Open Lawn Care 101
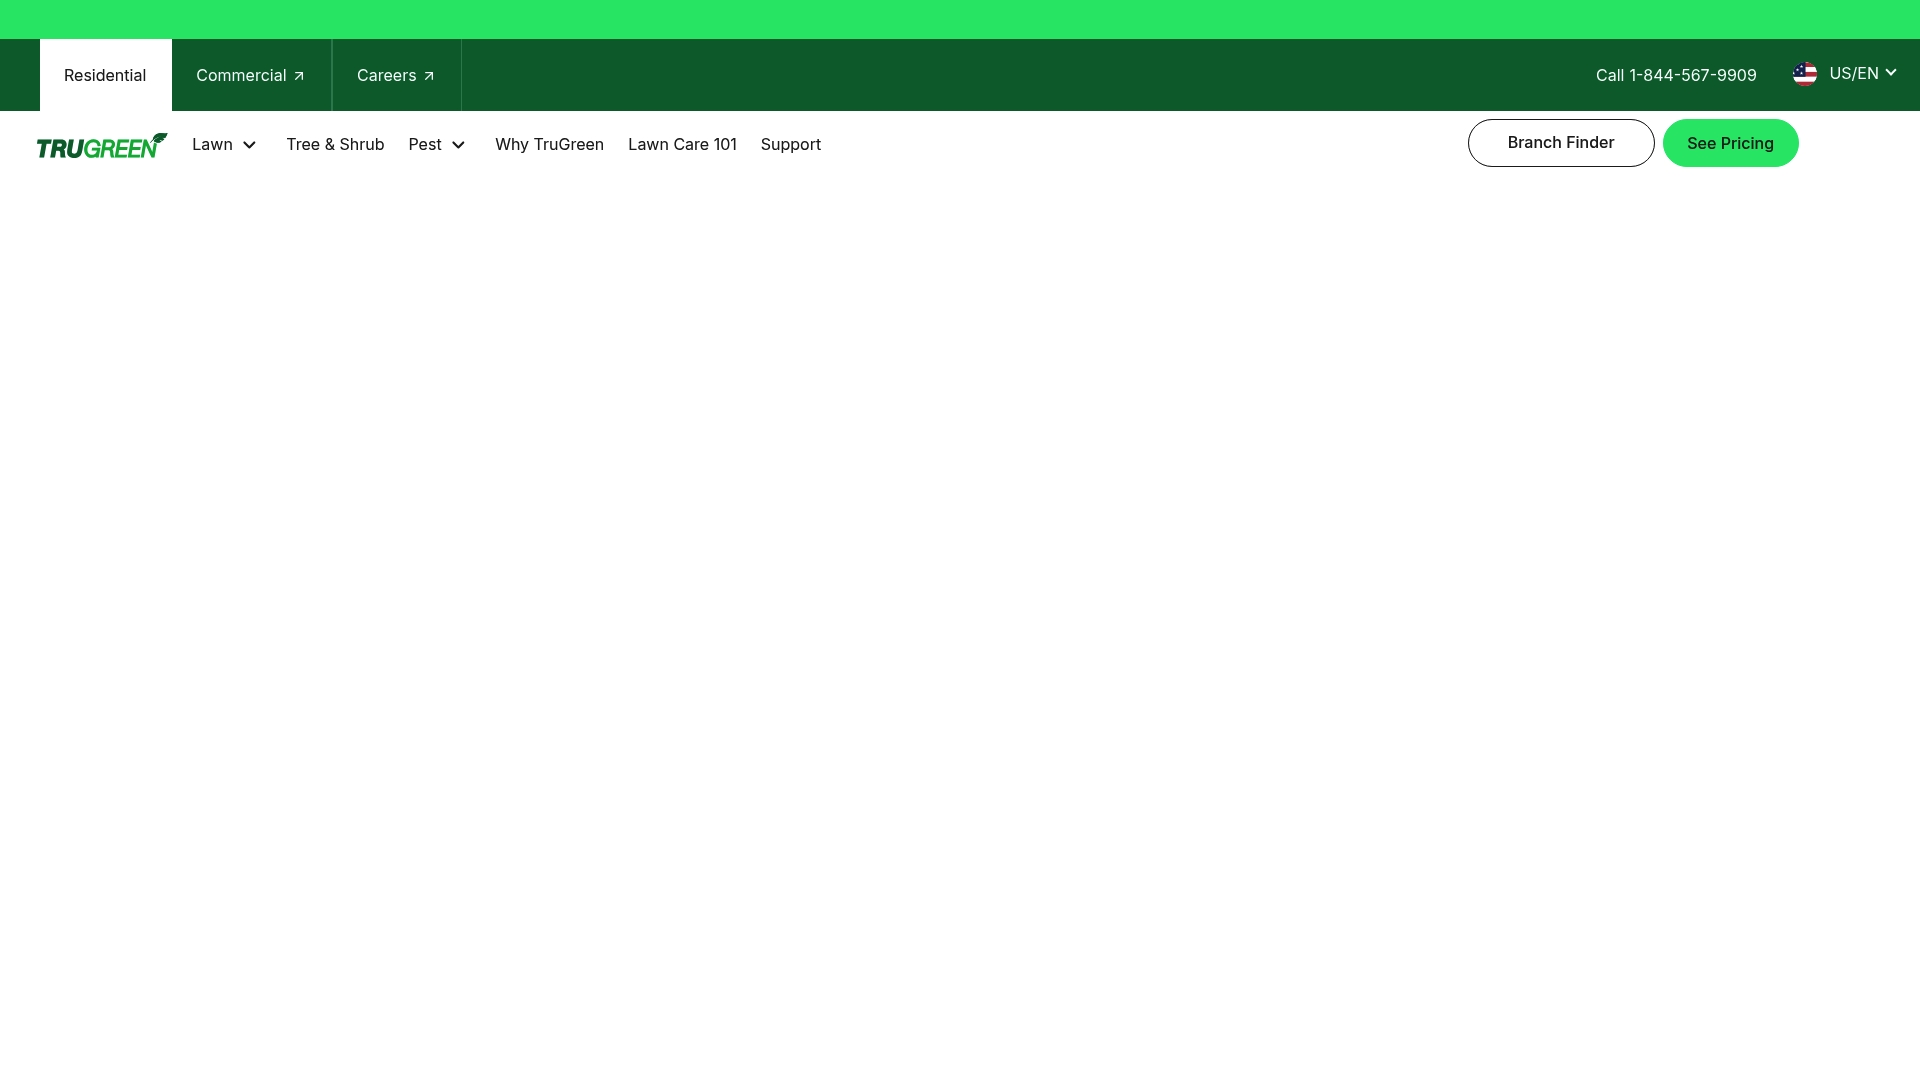 tap(682, 144)
